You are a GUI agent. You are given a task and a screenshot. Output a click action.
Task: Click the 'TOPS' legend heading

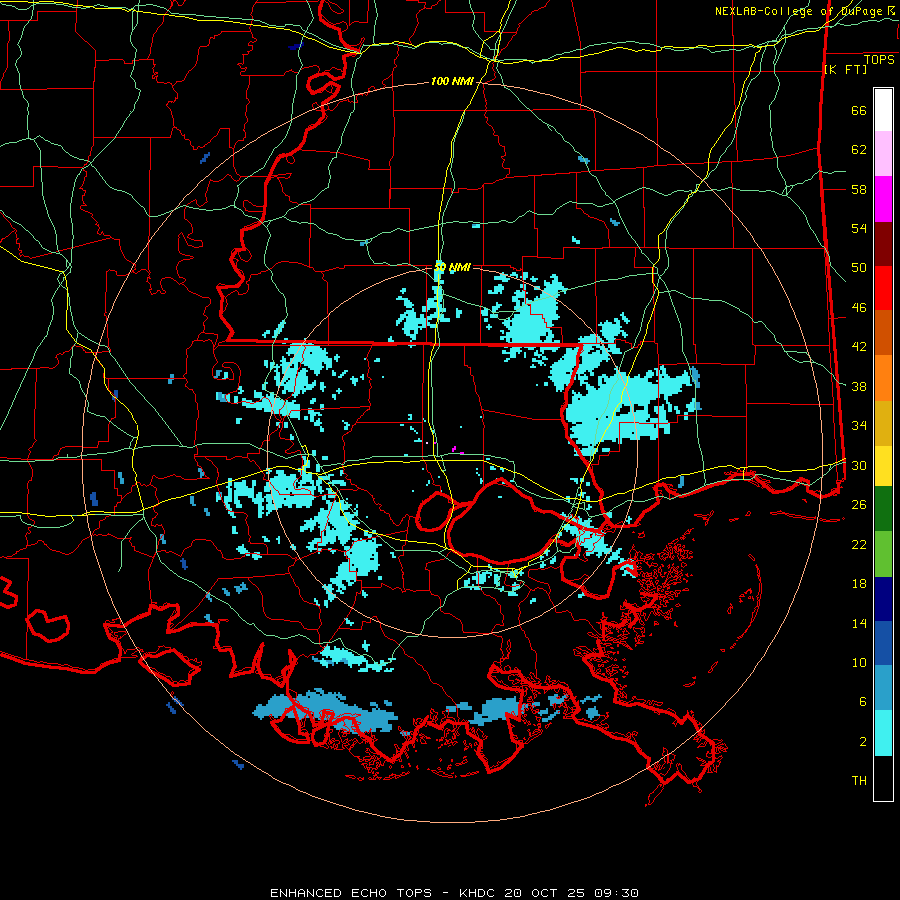point(879,60)
